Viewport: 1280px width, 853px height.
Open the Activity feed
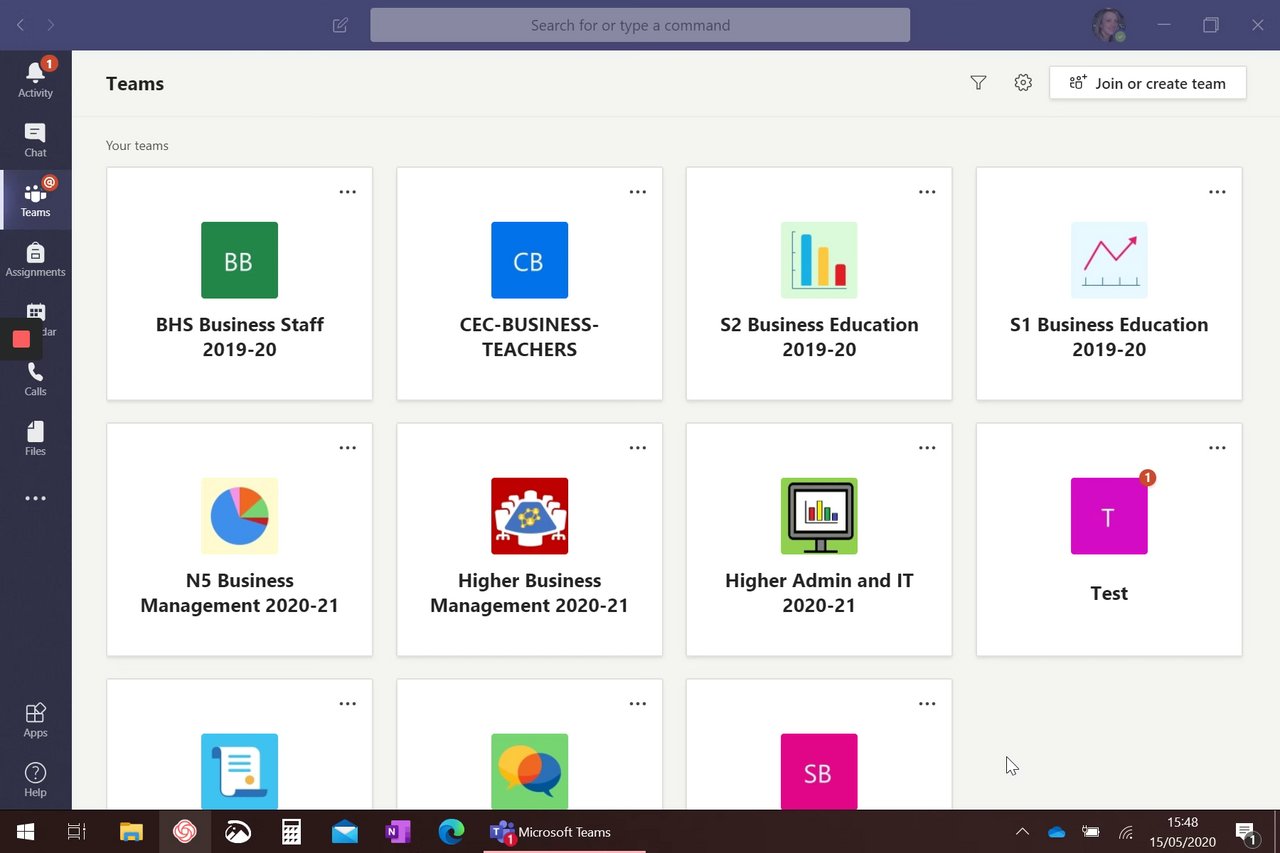click(x=35, y=80)
